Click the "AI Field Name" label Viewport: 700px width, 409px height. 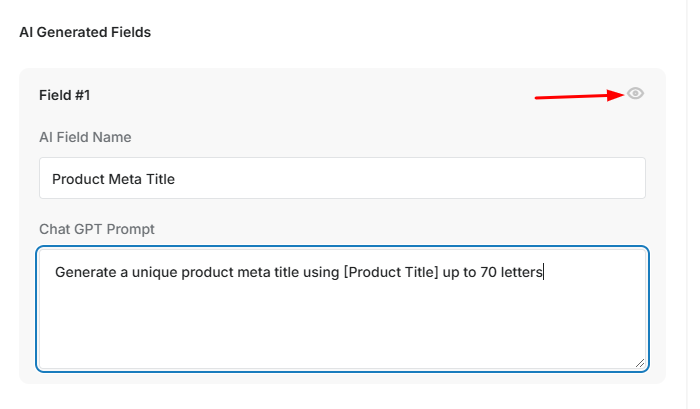tap(85, 137)
